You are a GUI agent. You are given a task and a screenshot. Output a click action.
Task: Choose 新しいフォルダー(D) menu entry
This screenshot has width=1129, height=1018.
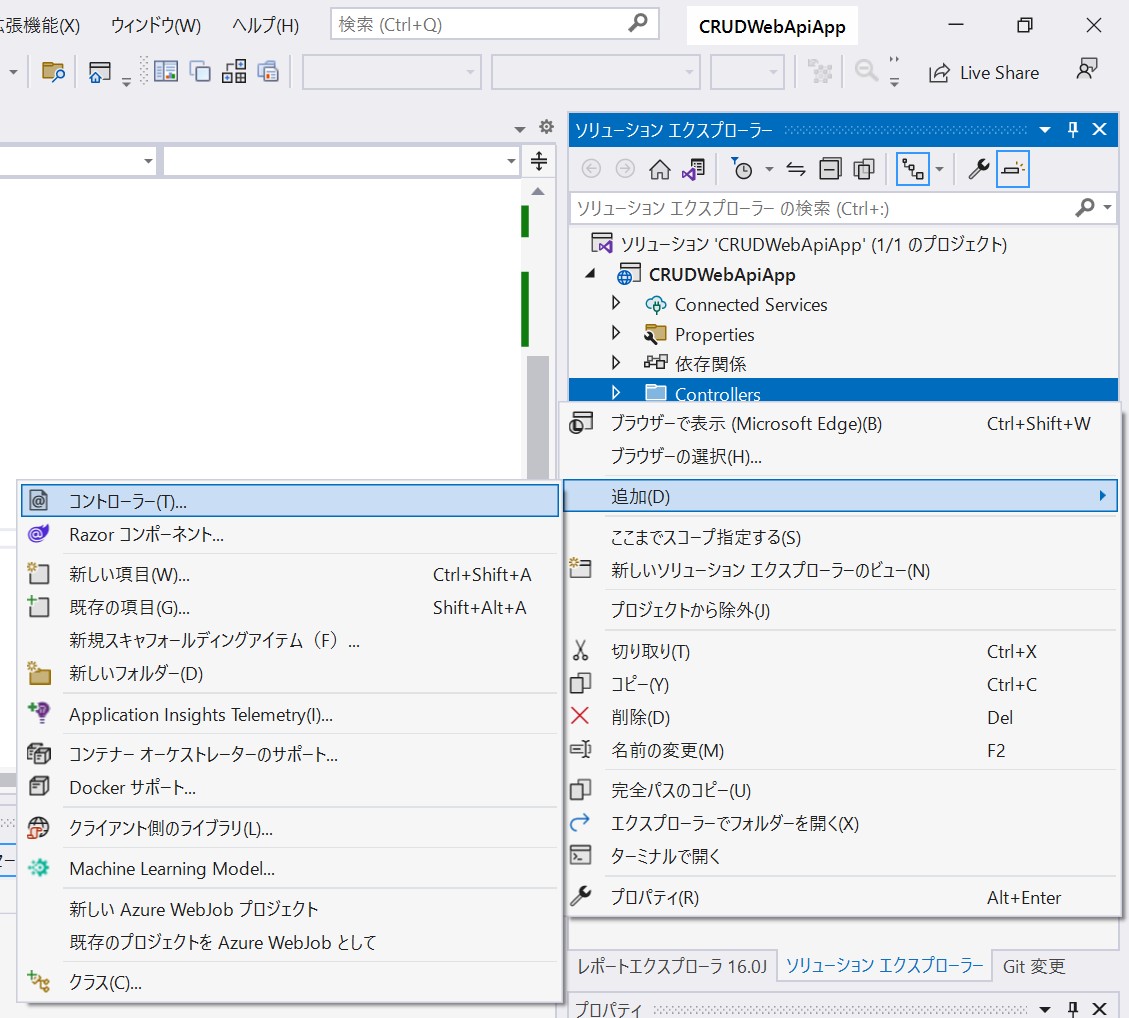[x=289, y=674]
